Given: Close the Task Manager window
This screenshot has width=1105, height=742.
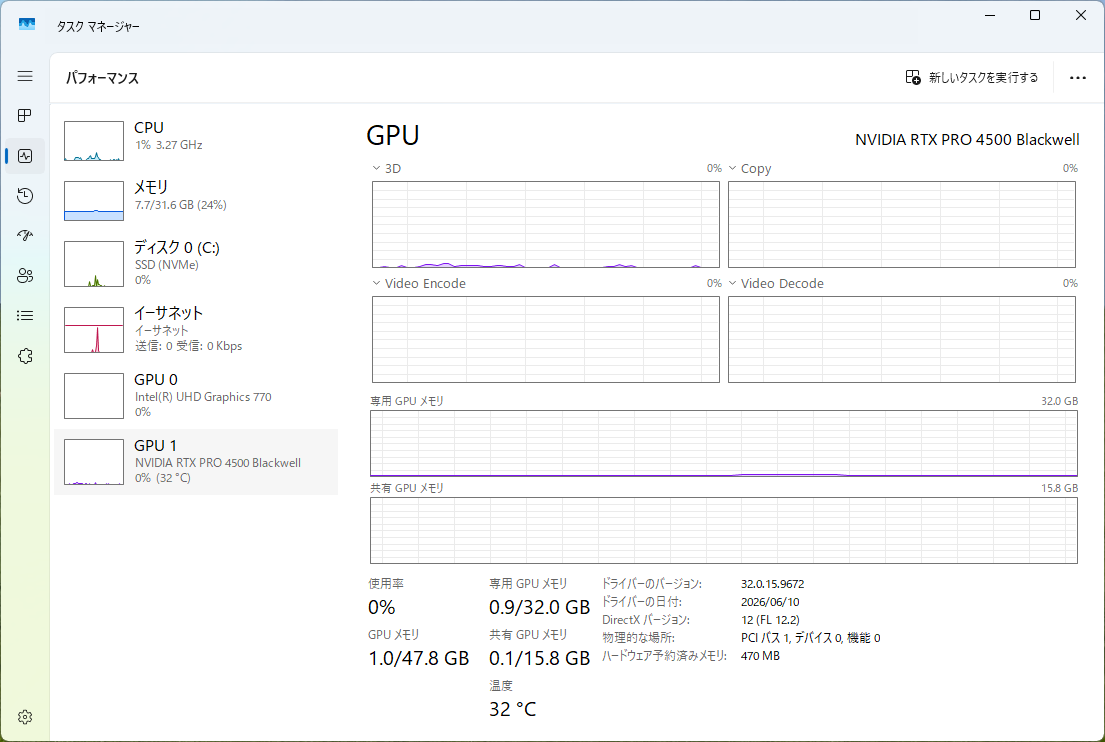Looking at the screenshot, I should pyautogui.click(x=1080, y=15).
